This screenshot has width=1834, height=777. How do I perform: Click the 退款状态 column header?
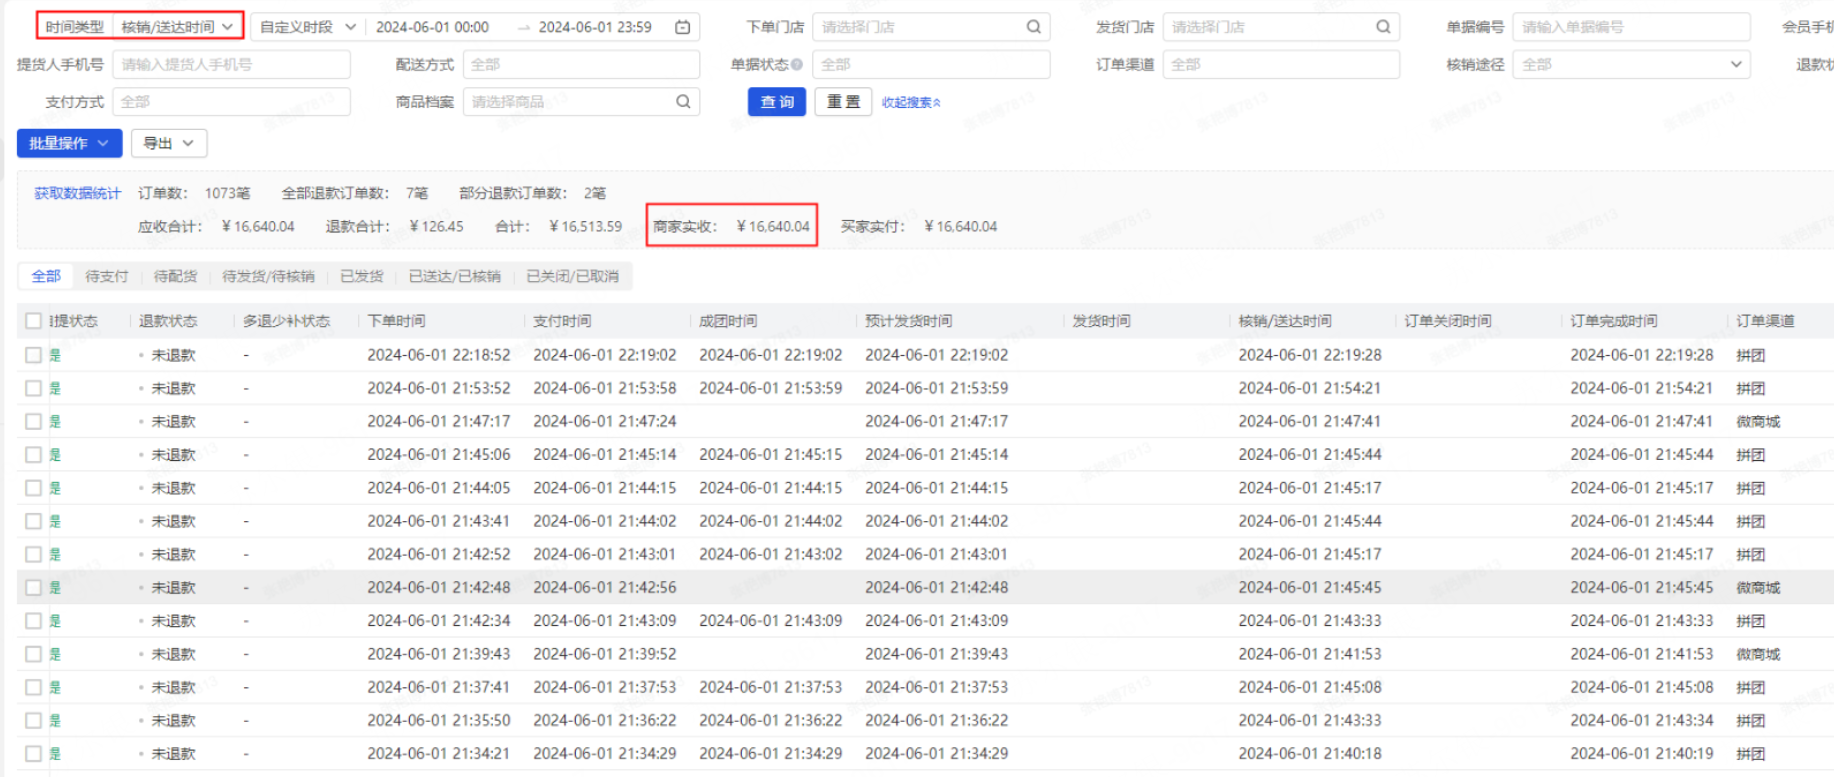(x=168, y=321)
